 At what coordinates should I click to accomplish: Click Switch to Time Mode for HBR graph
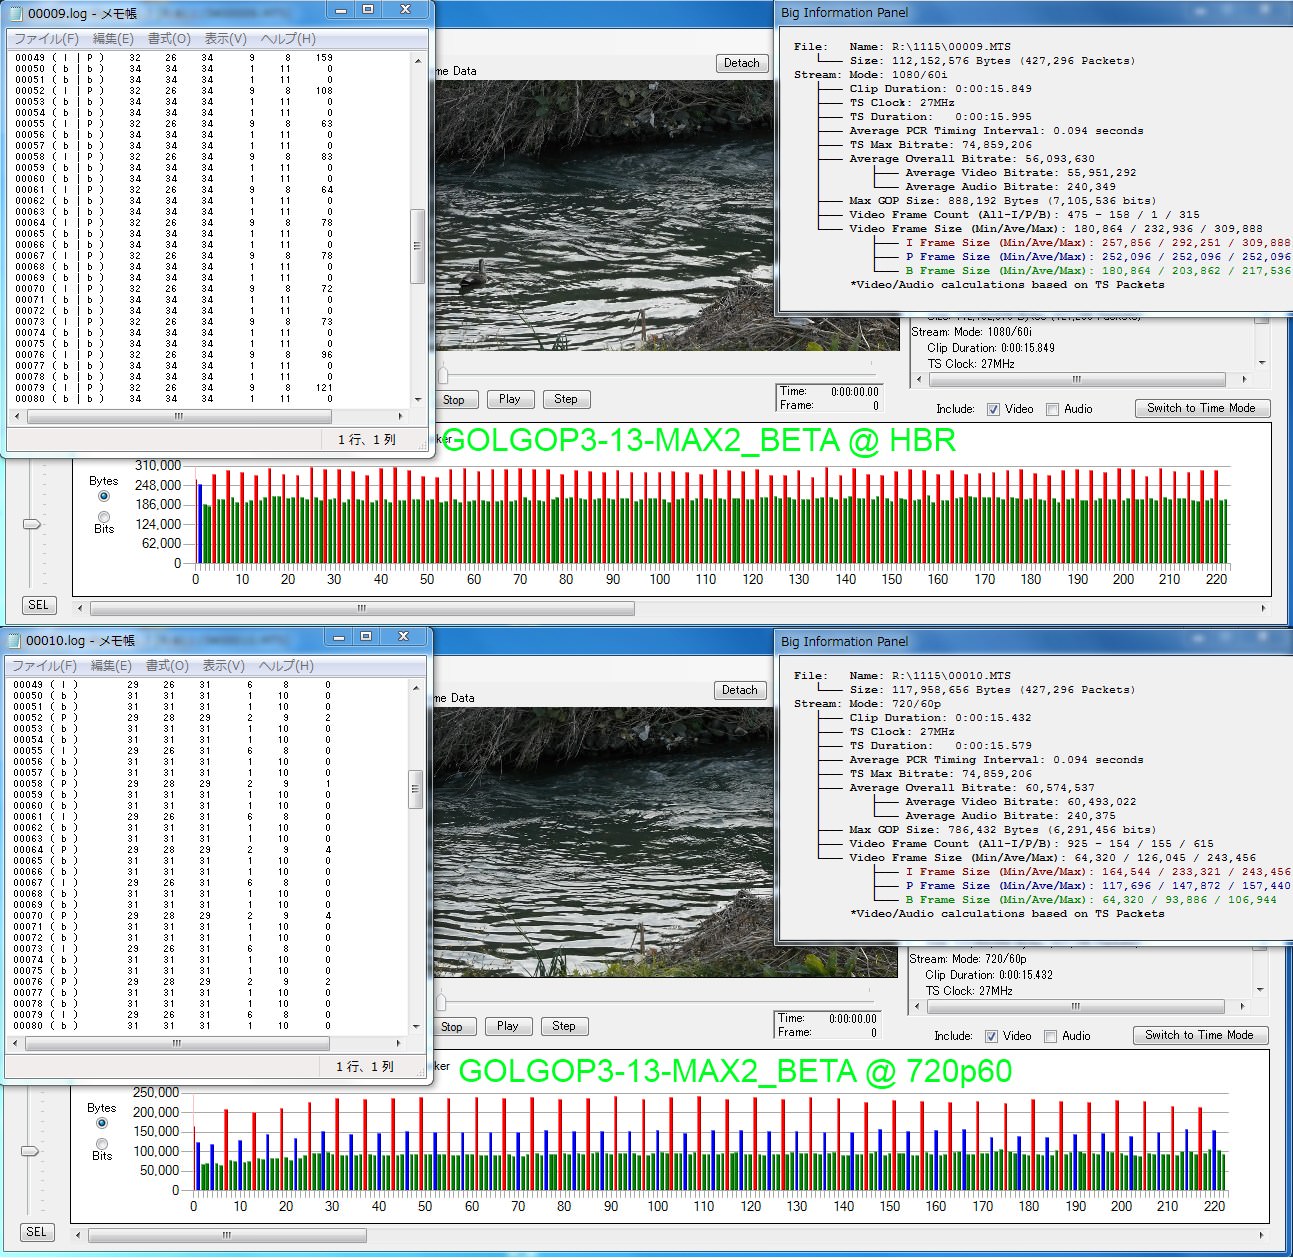coord(1201,408)
